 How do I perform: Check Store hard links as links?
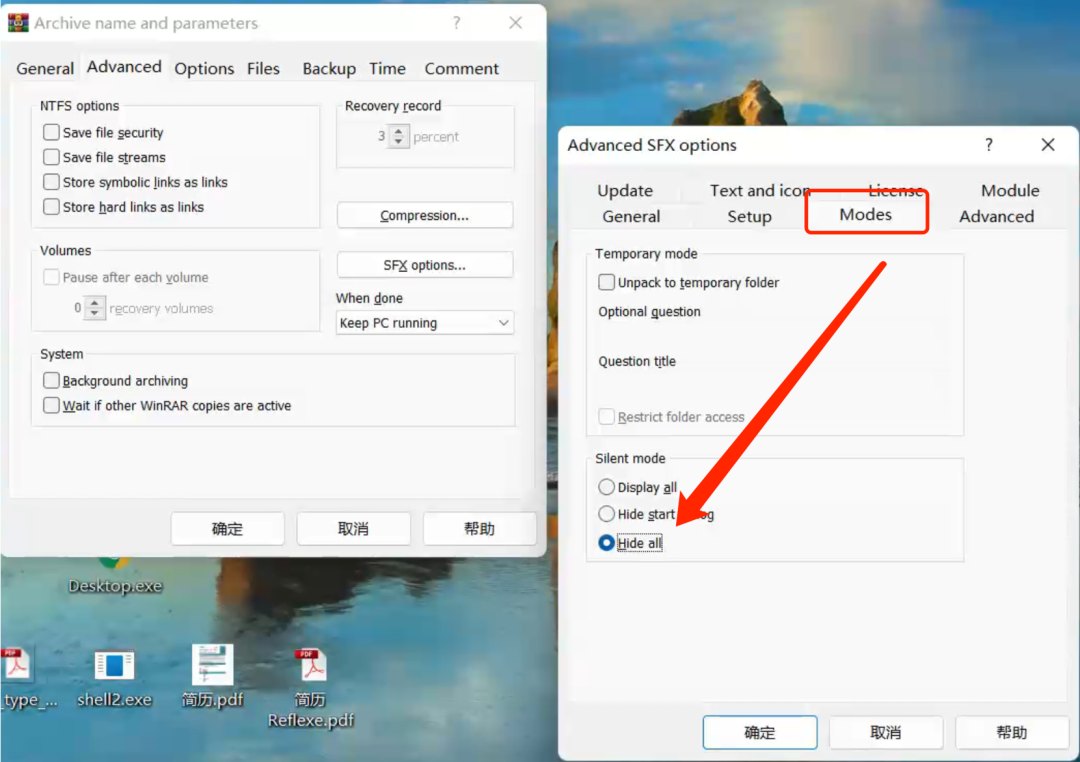click(x=51, y=206)
